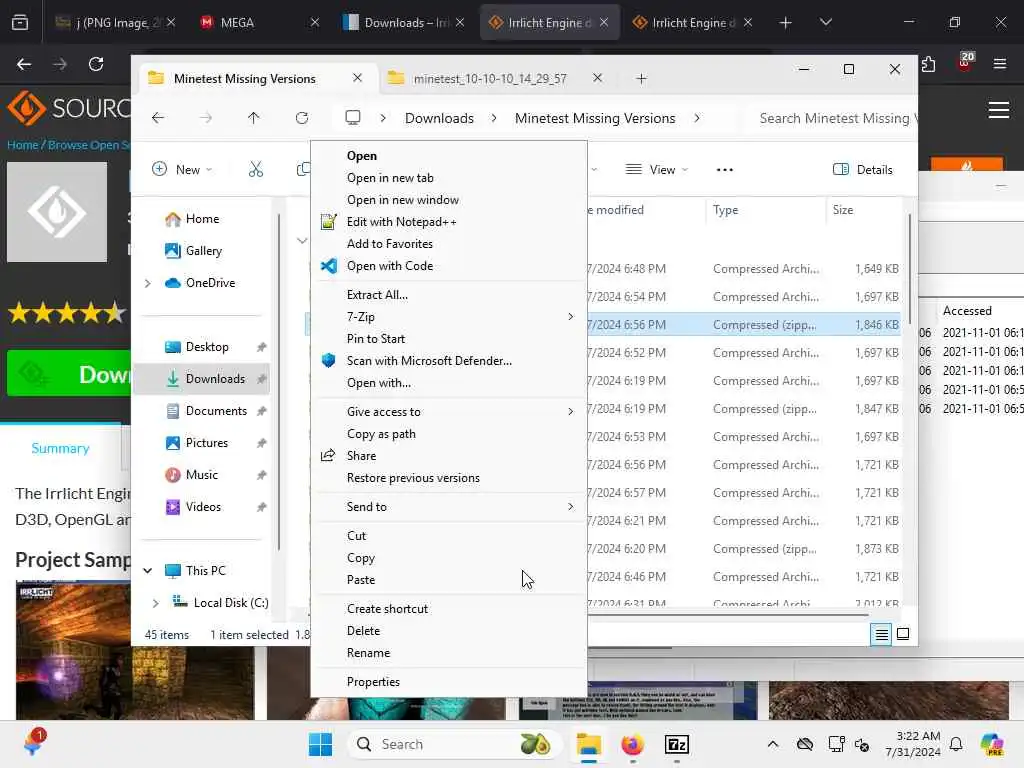Open the New dropdown in Explorer

point(182,170)
